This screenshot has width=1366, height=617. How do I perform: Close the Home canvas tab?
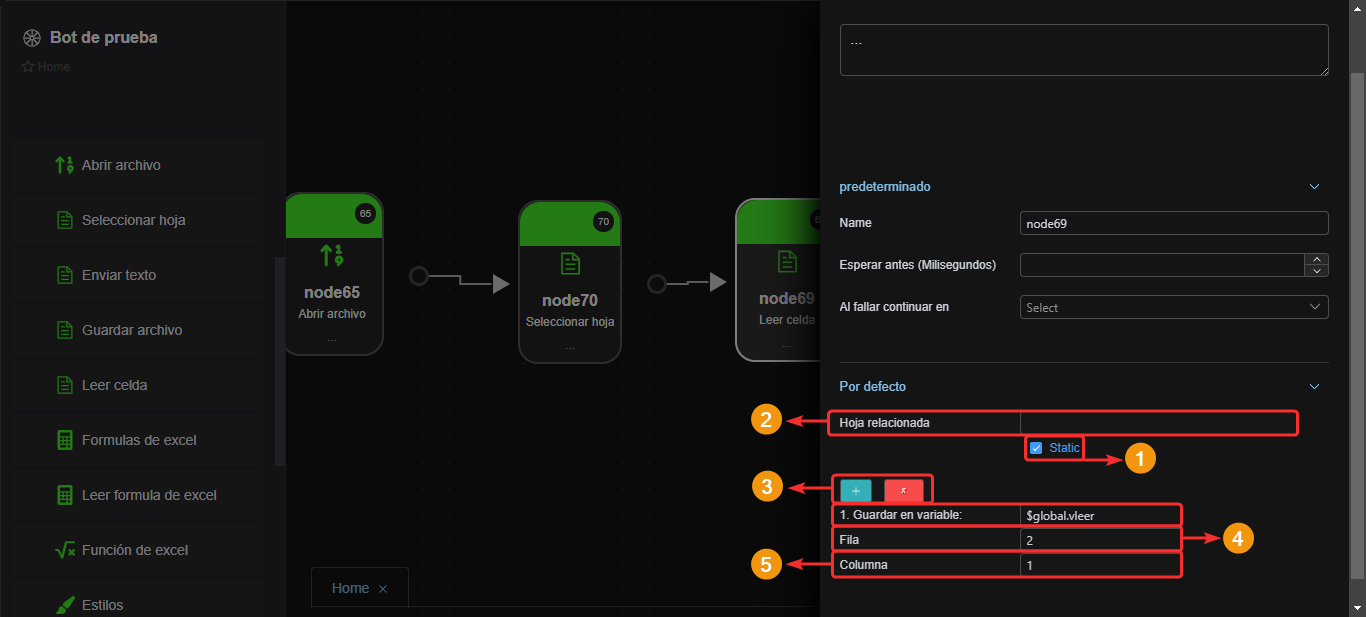click(383, 589)
